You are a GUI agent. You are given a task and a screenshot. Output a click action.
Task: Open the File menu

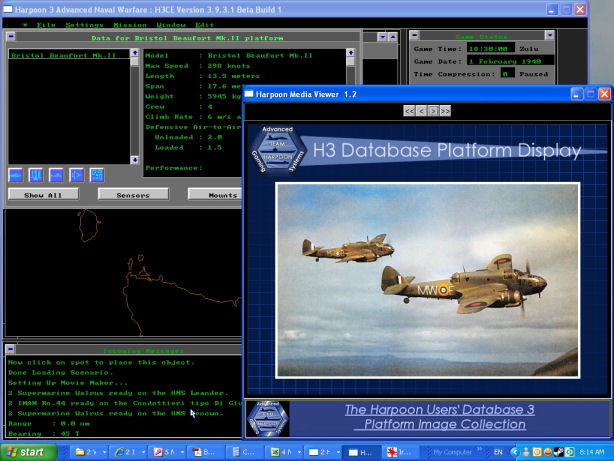(x=46, y=23)
